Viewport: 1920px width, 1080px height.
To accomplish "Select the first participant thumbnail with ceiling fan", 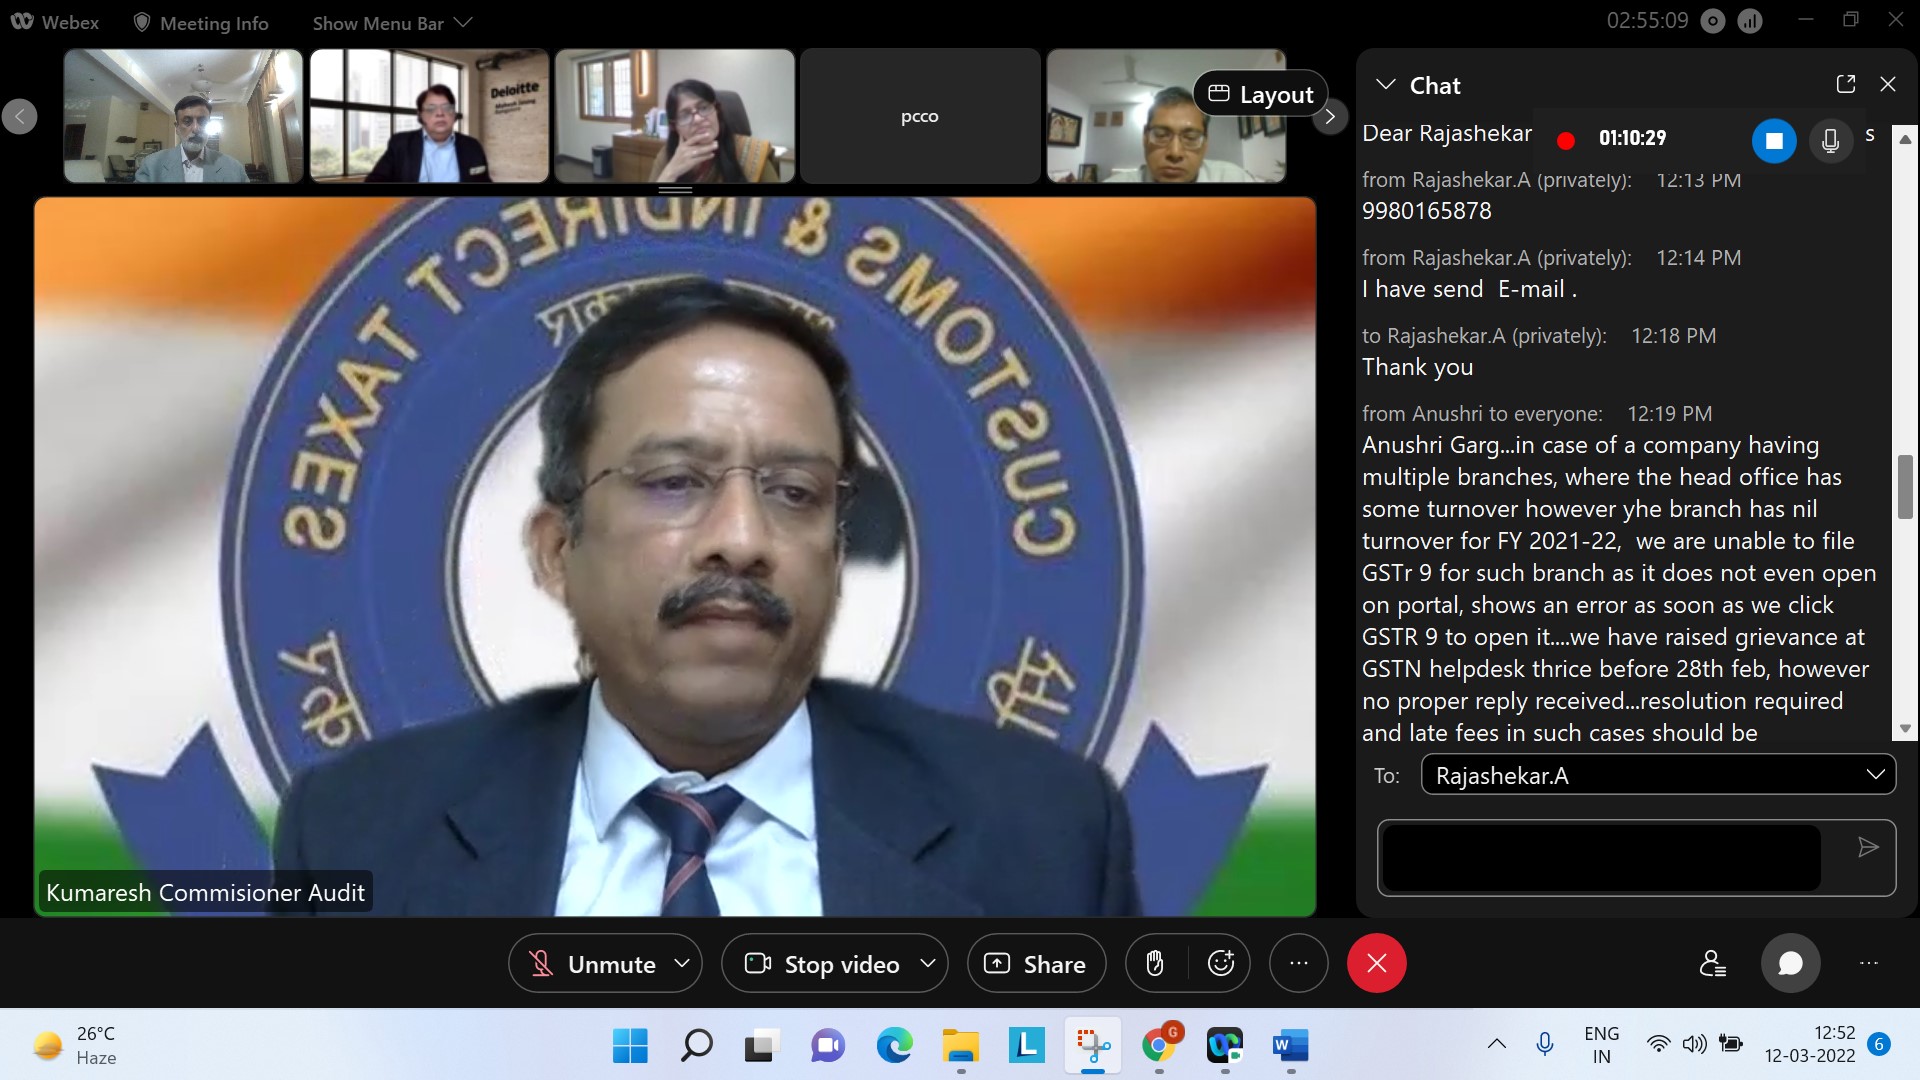I will click(183, 116).
